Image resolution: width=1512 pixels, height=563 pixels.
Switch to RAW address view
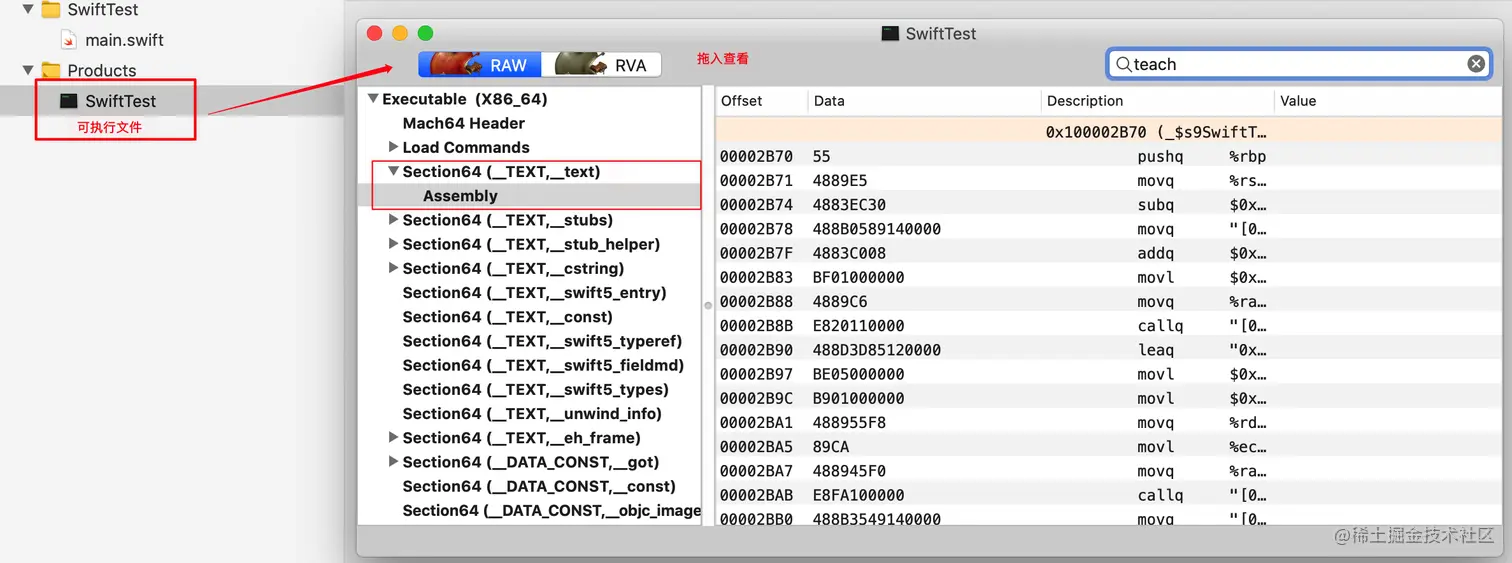pyautogui.click(x=480, y=65)
